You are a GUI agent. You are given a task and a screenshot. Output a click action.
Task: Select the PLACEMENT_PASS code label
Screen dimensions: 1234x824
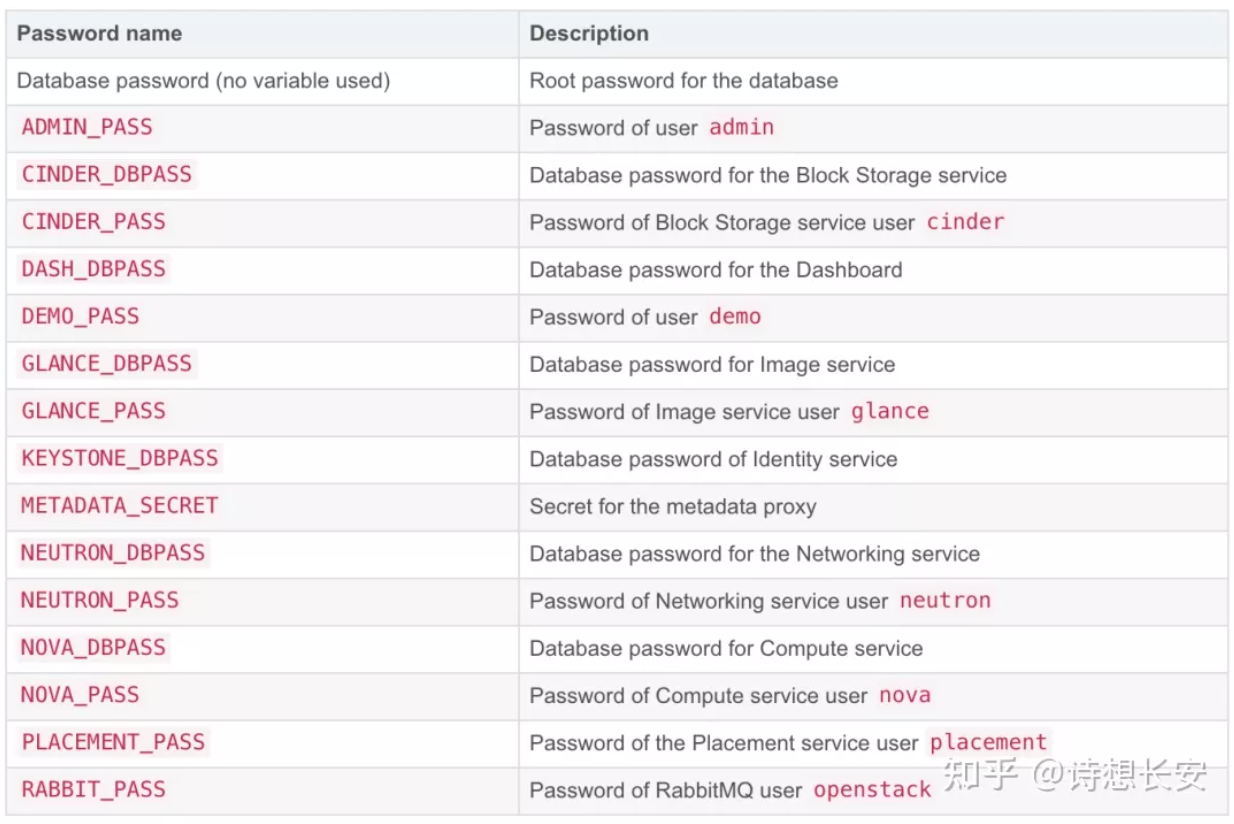pyautogui.click(x=112, y=742)
